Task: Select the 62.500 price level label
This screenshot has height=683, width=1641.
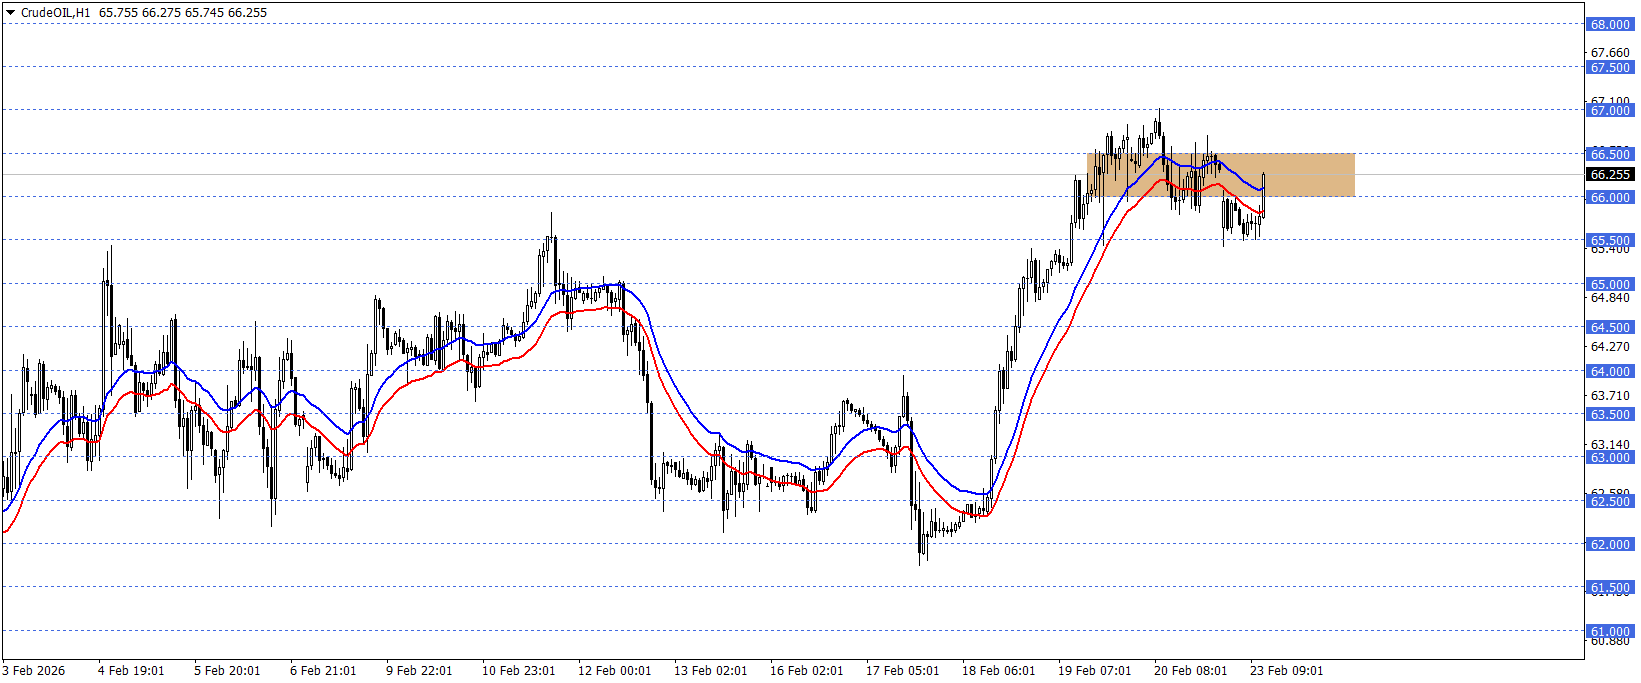Action: coord(1610,501)
